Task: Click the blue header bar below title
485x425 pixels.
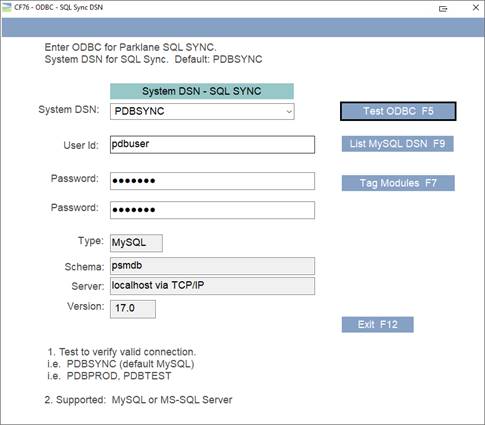Action: point(242,27)
